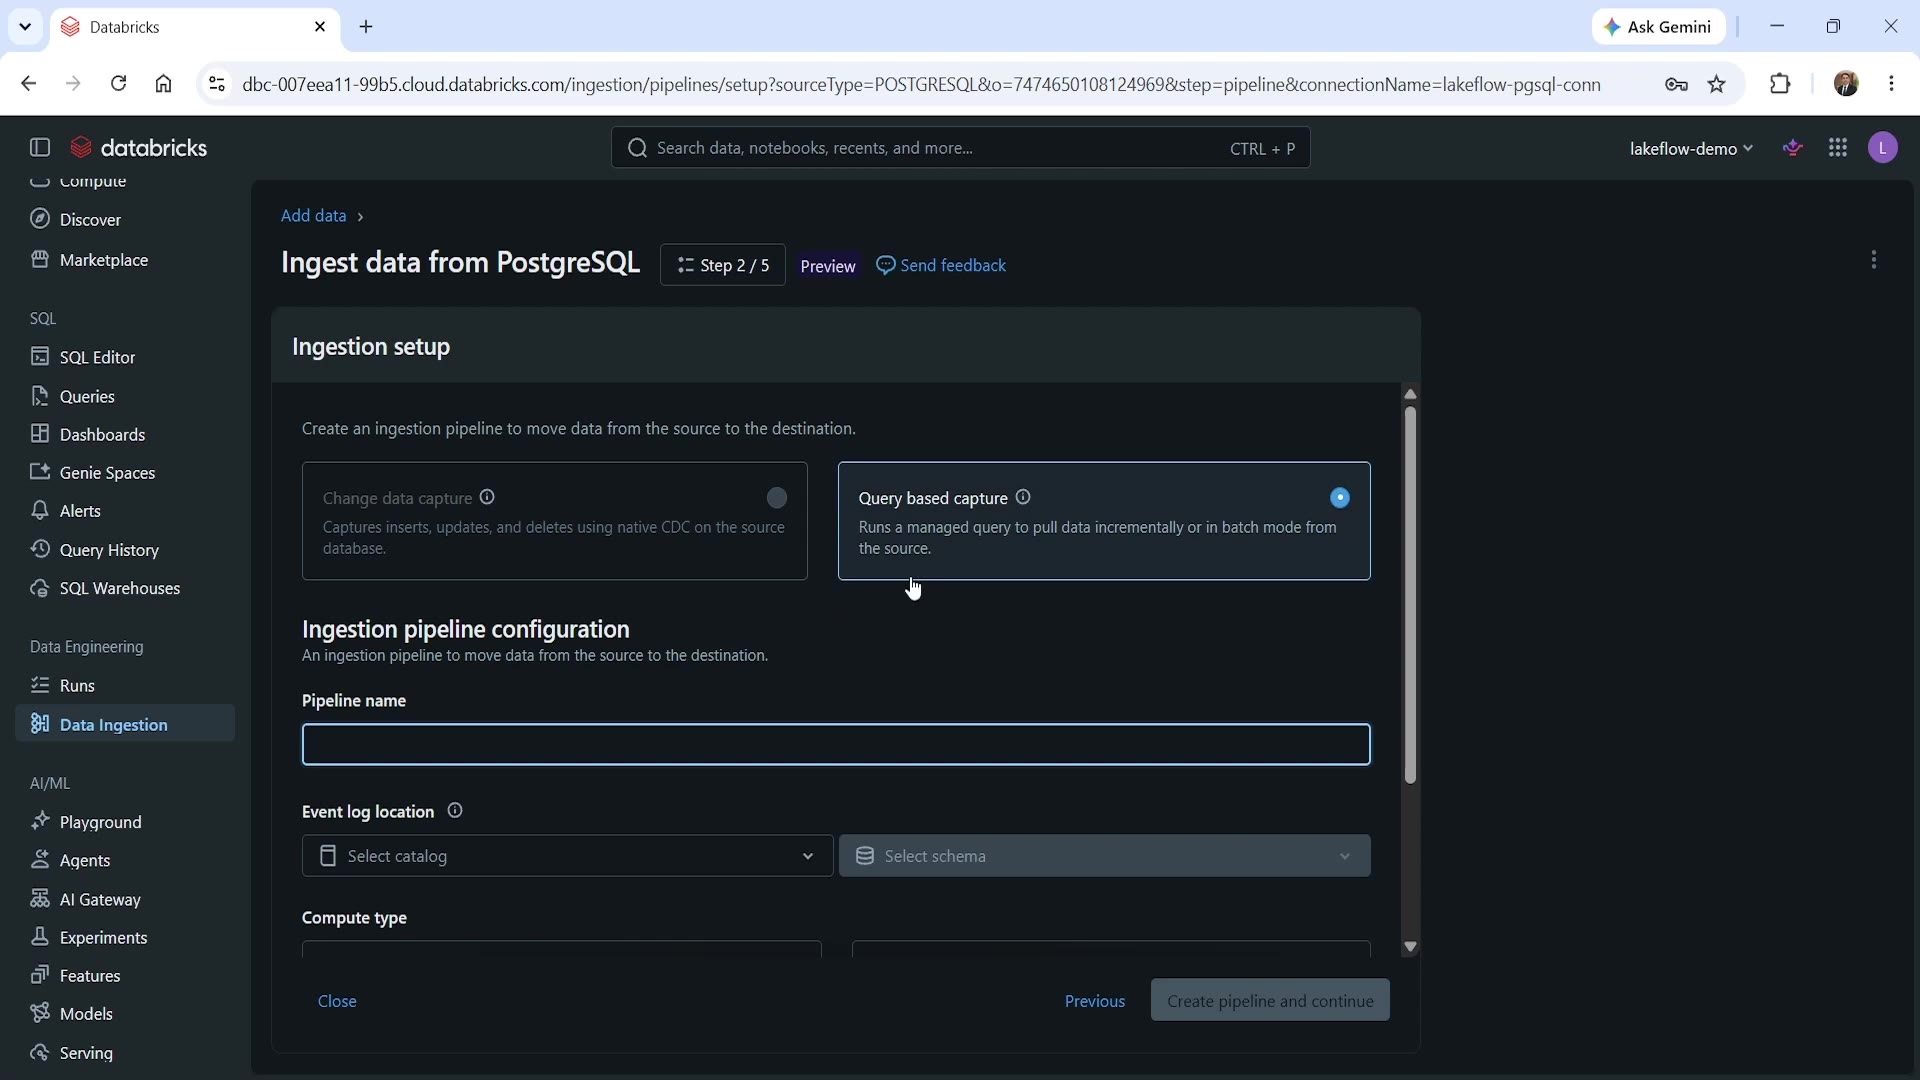
Task: Select Query based capture radio option
Action: click(x=1340, y=498)
